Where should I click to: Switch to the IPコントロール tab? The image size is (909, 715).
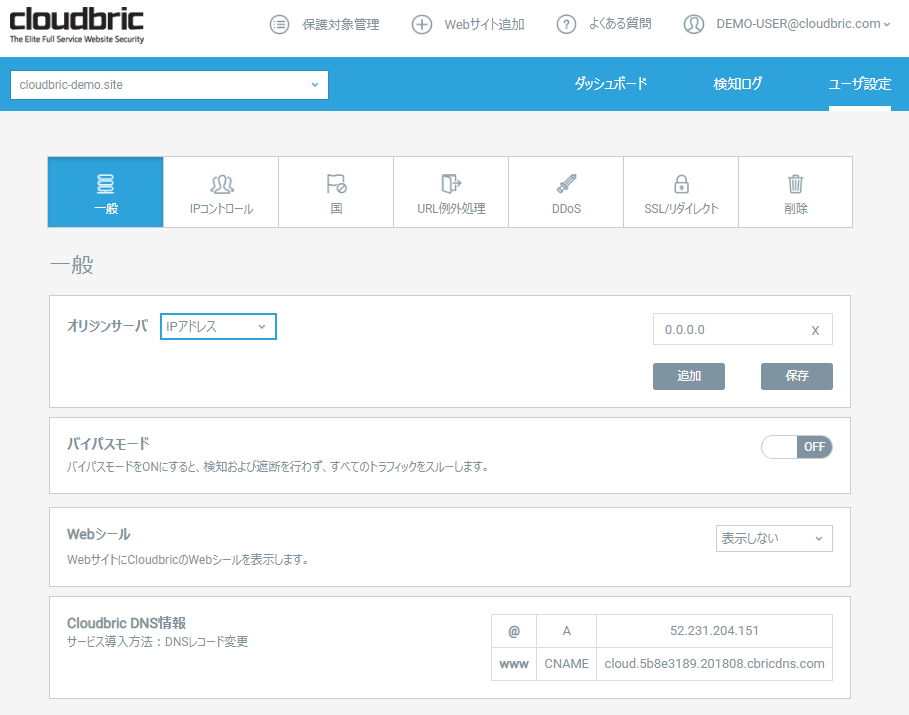tap(221, 192)
